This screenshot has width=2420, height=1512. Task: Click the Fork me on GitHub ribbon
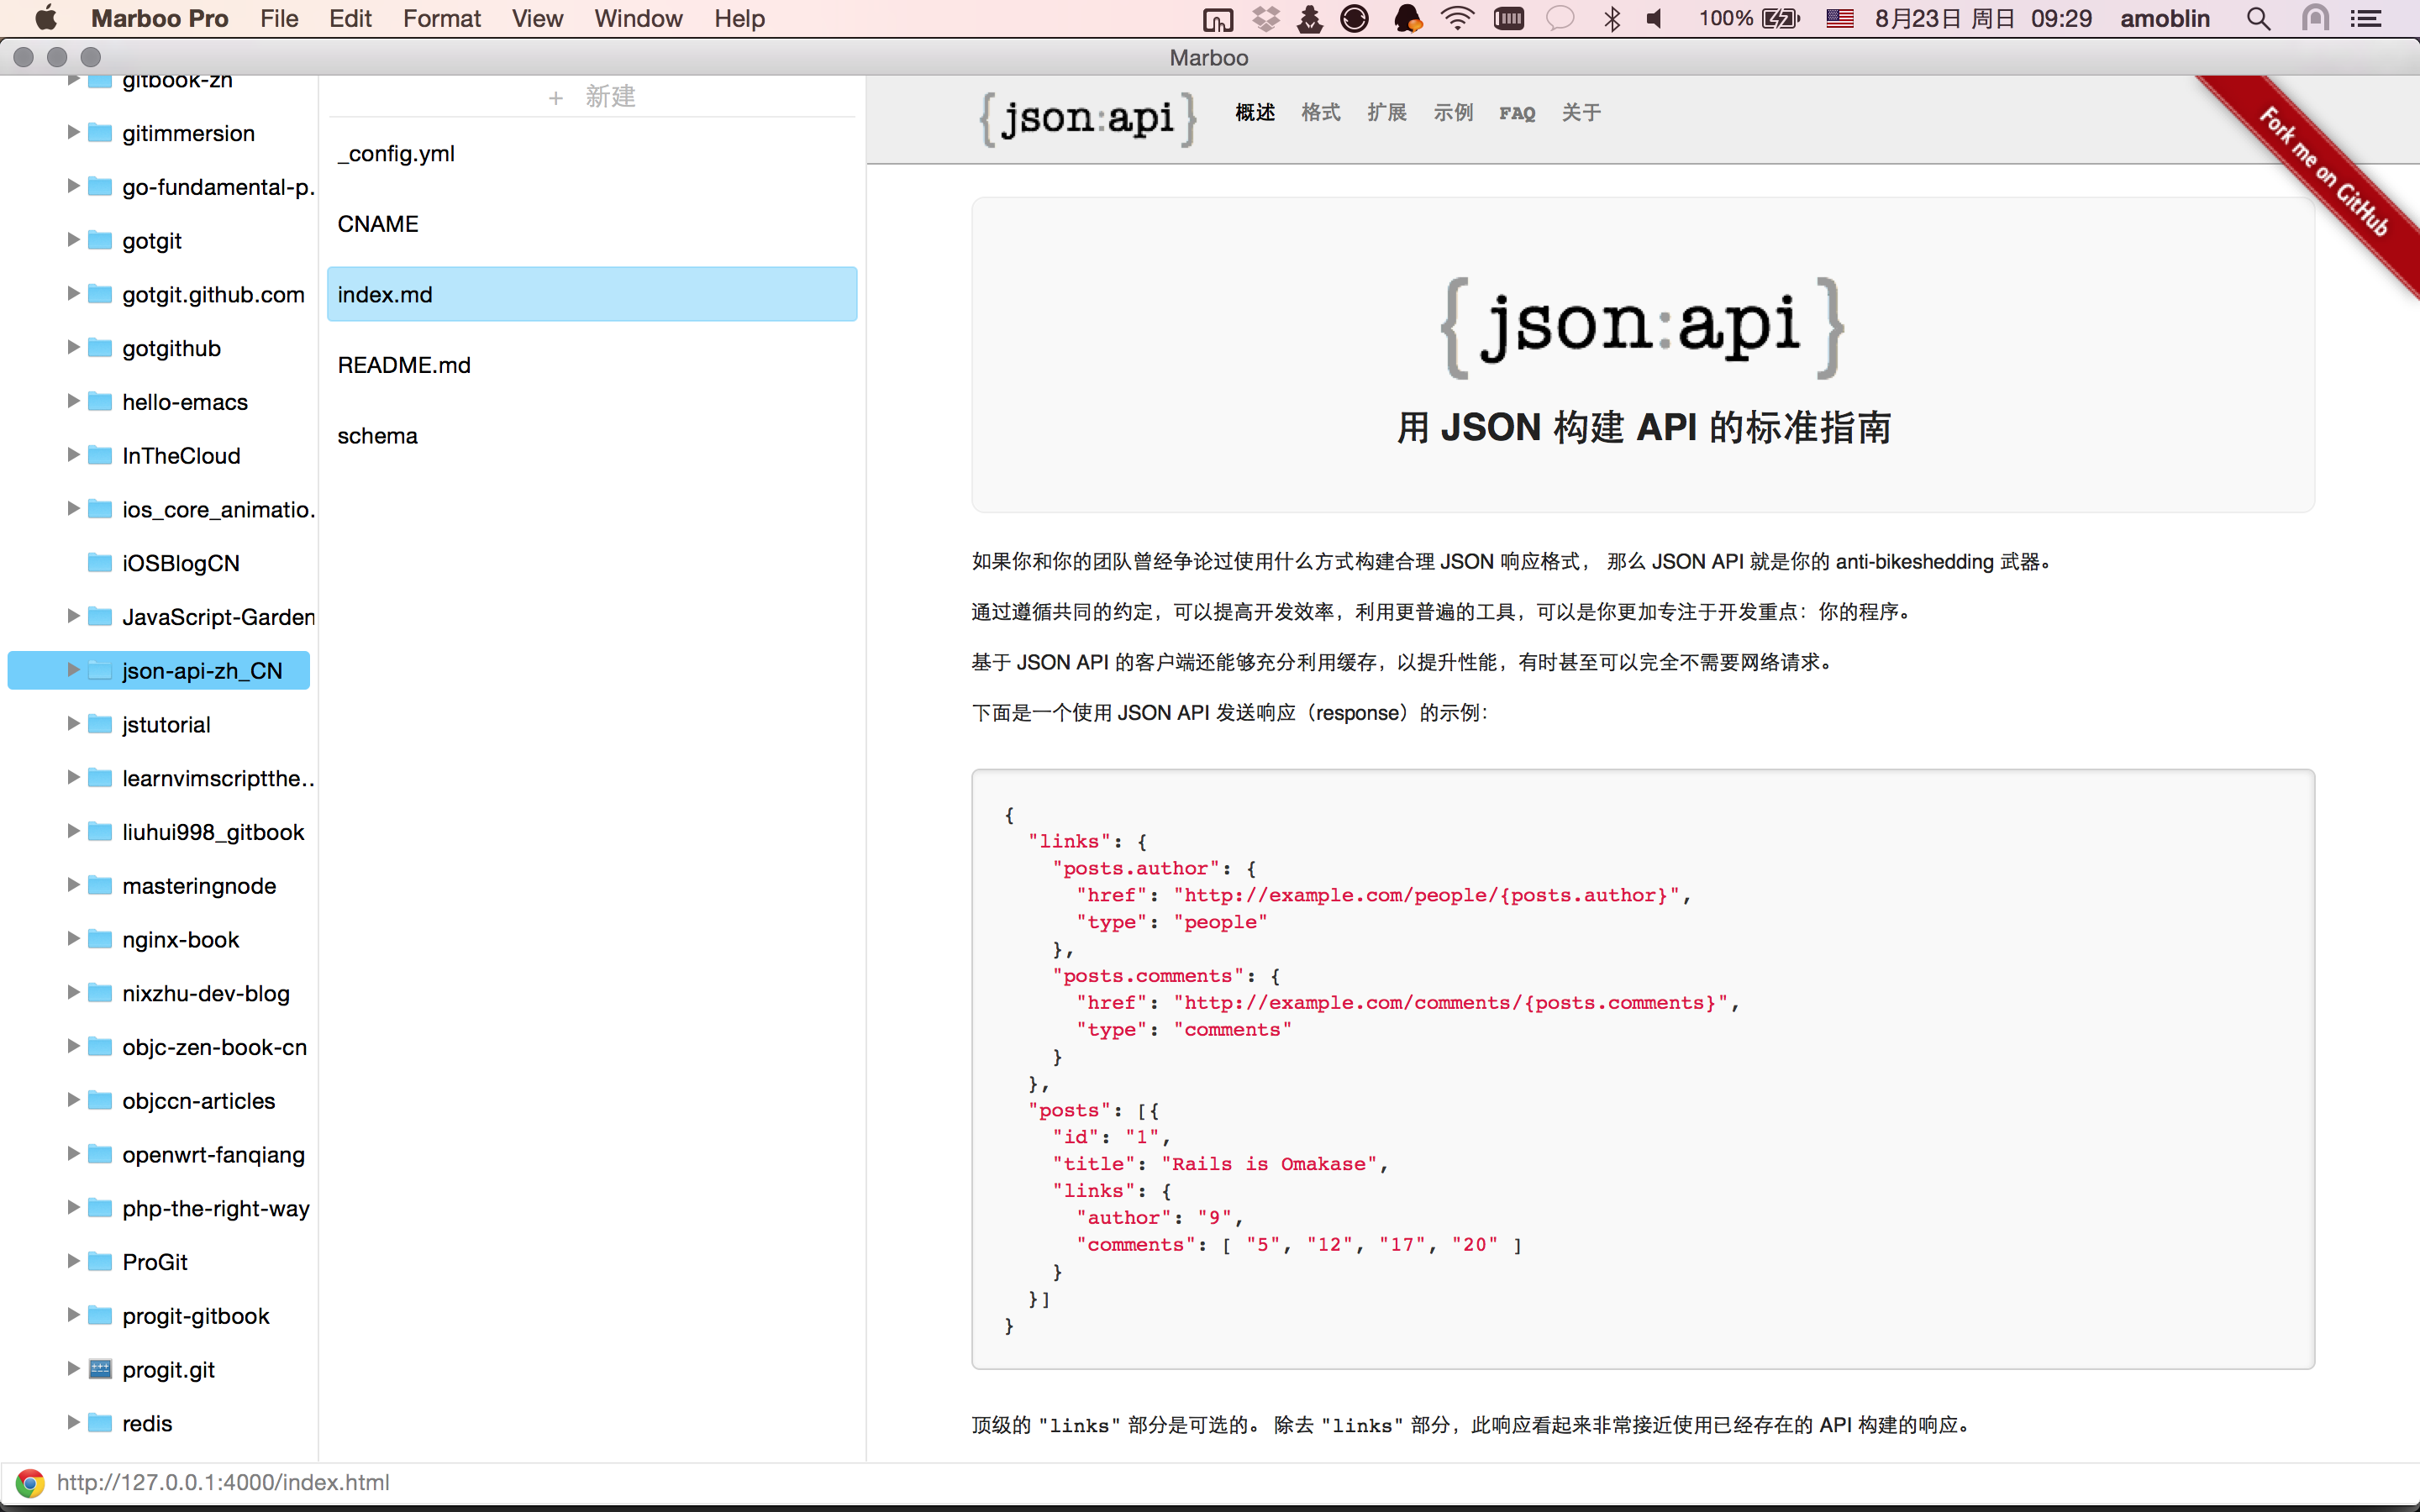click(2325, 172)
